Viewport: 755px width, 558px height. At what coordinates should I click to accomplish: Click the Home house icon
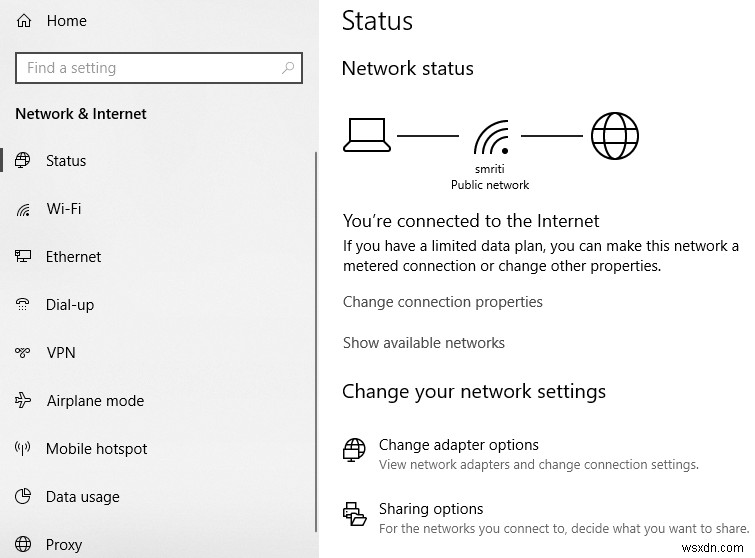(24, 20)
